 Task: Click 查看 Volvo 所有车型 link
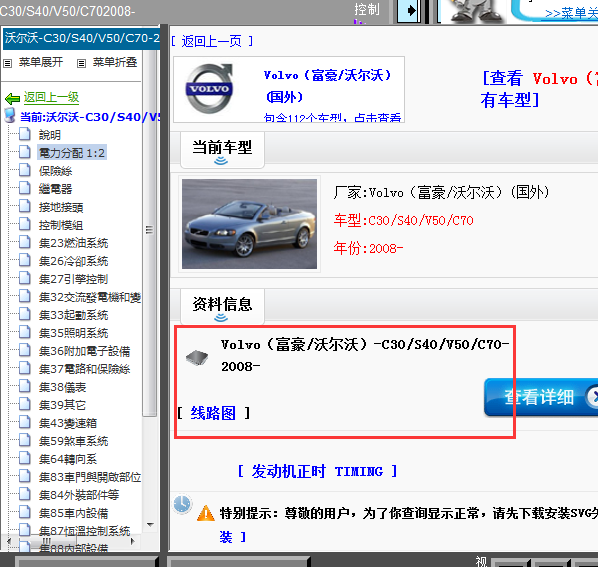539,89
